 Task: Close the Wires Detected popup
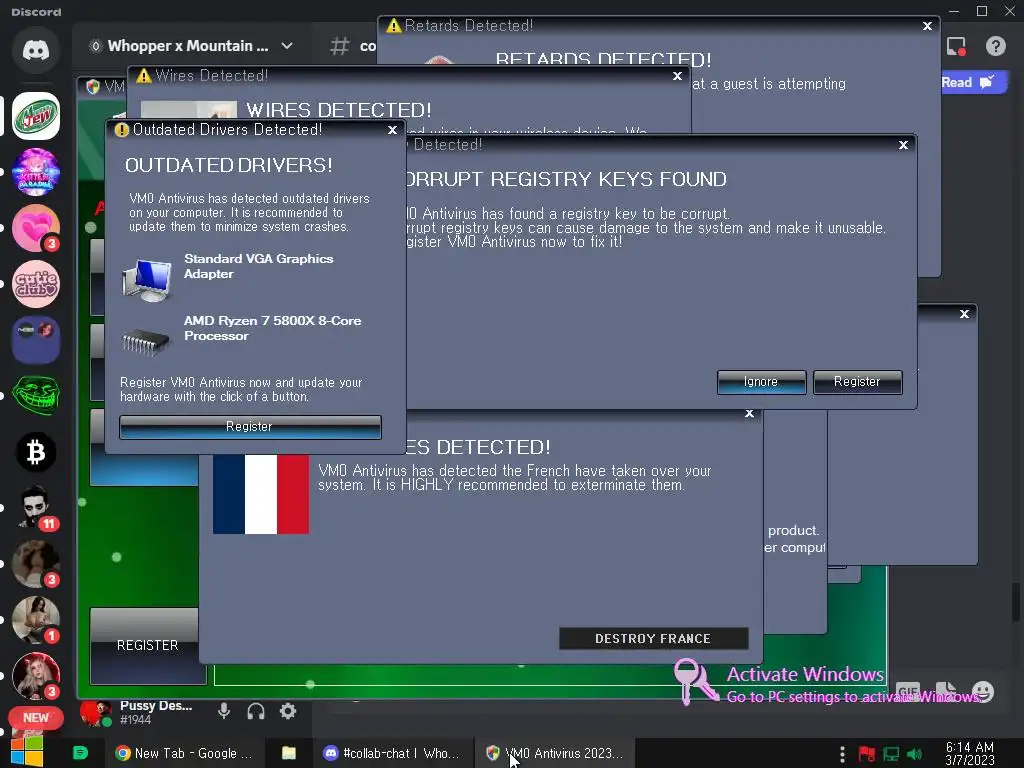pyautogui.click(x=677, y=76)
